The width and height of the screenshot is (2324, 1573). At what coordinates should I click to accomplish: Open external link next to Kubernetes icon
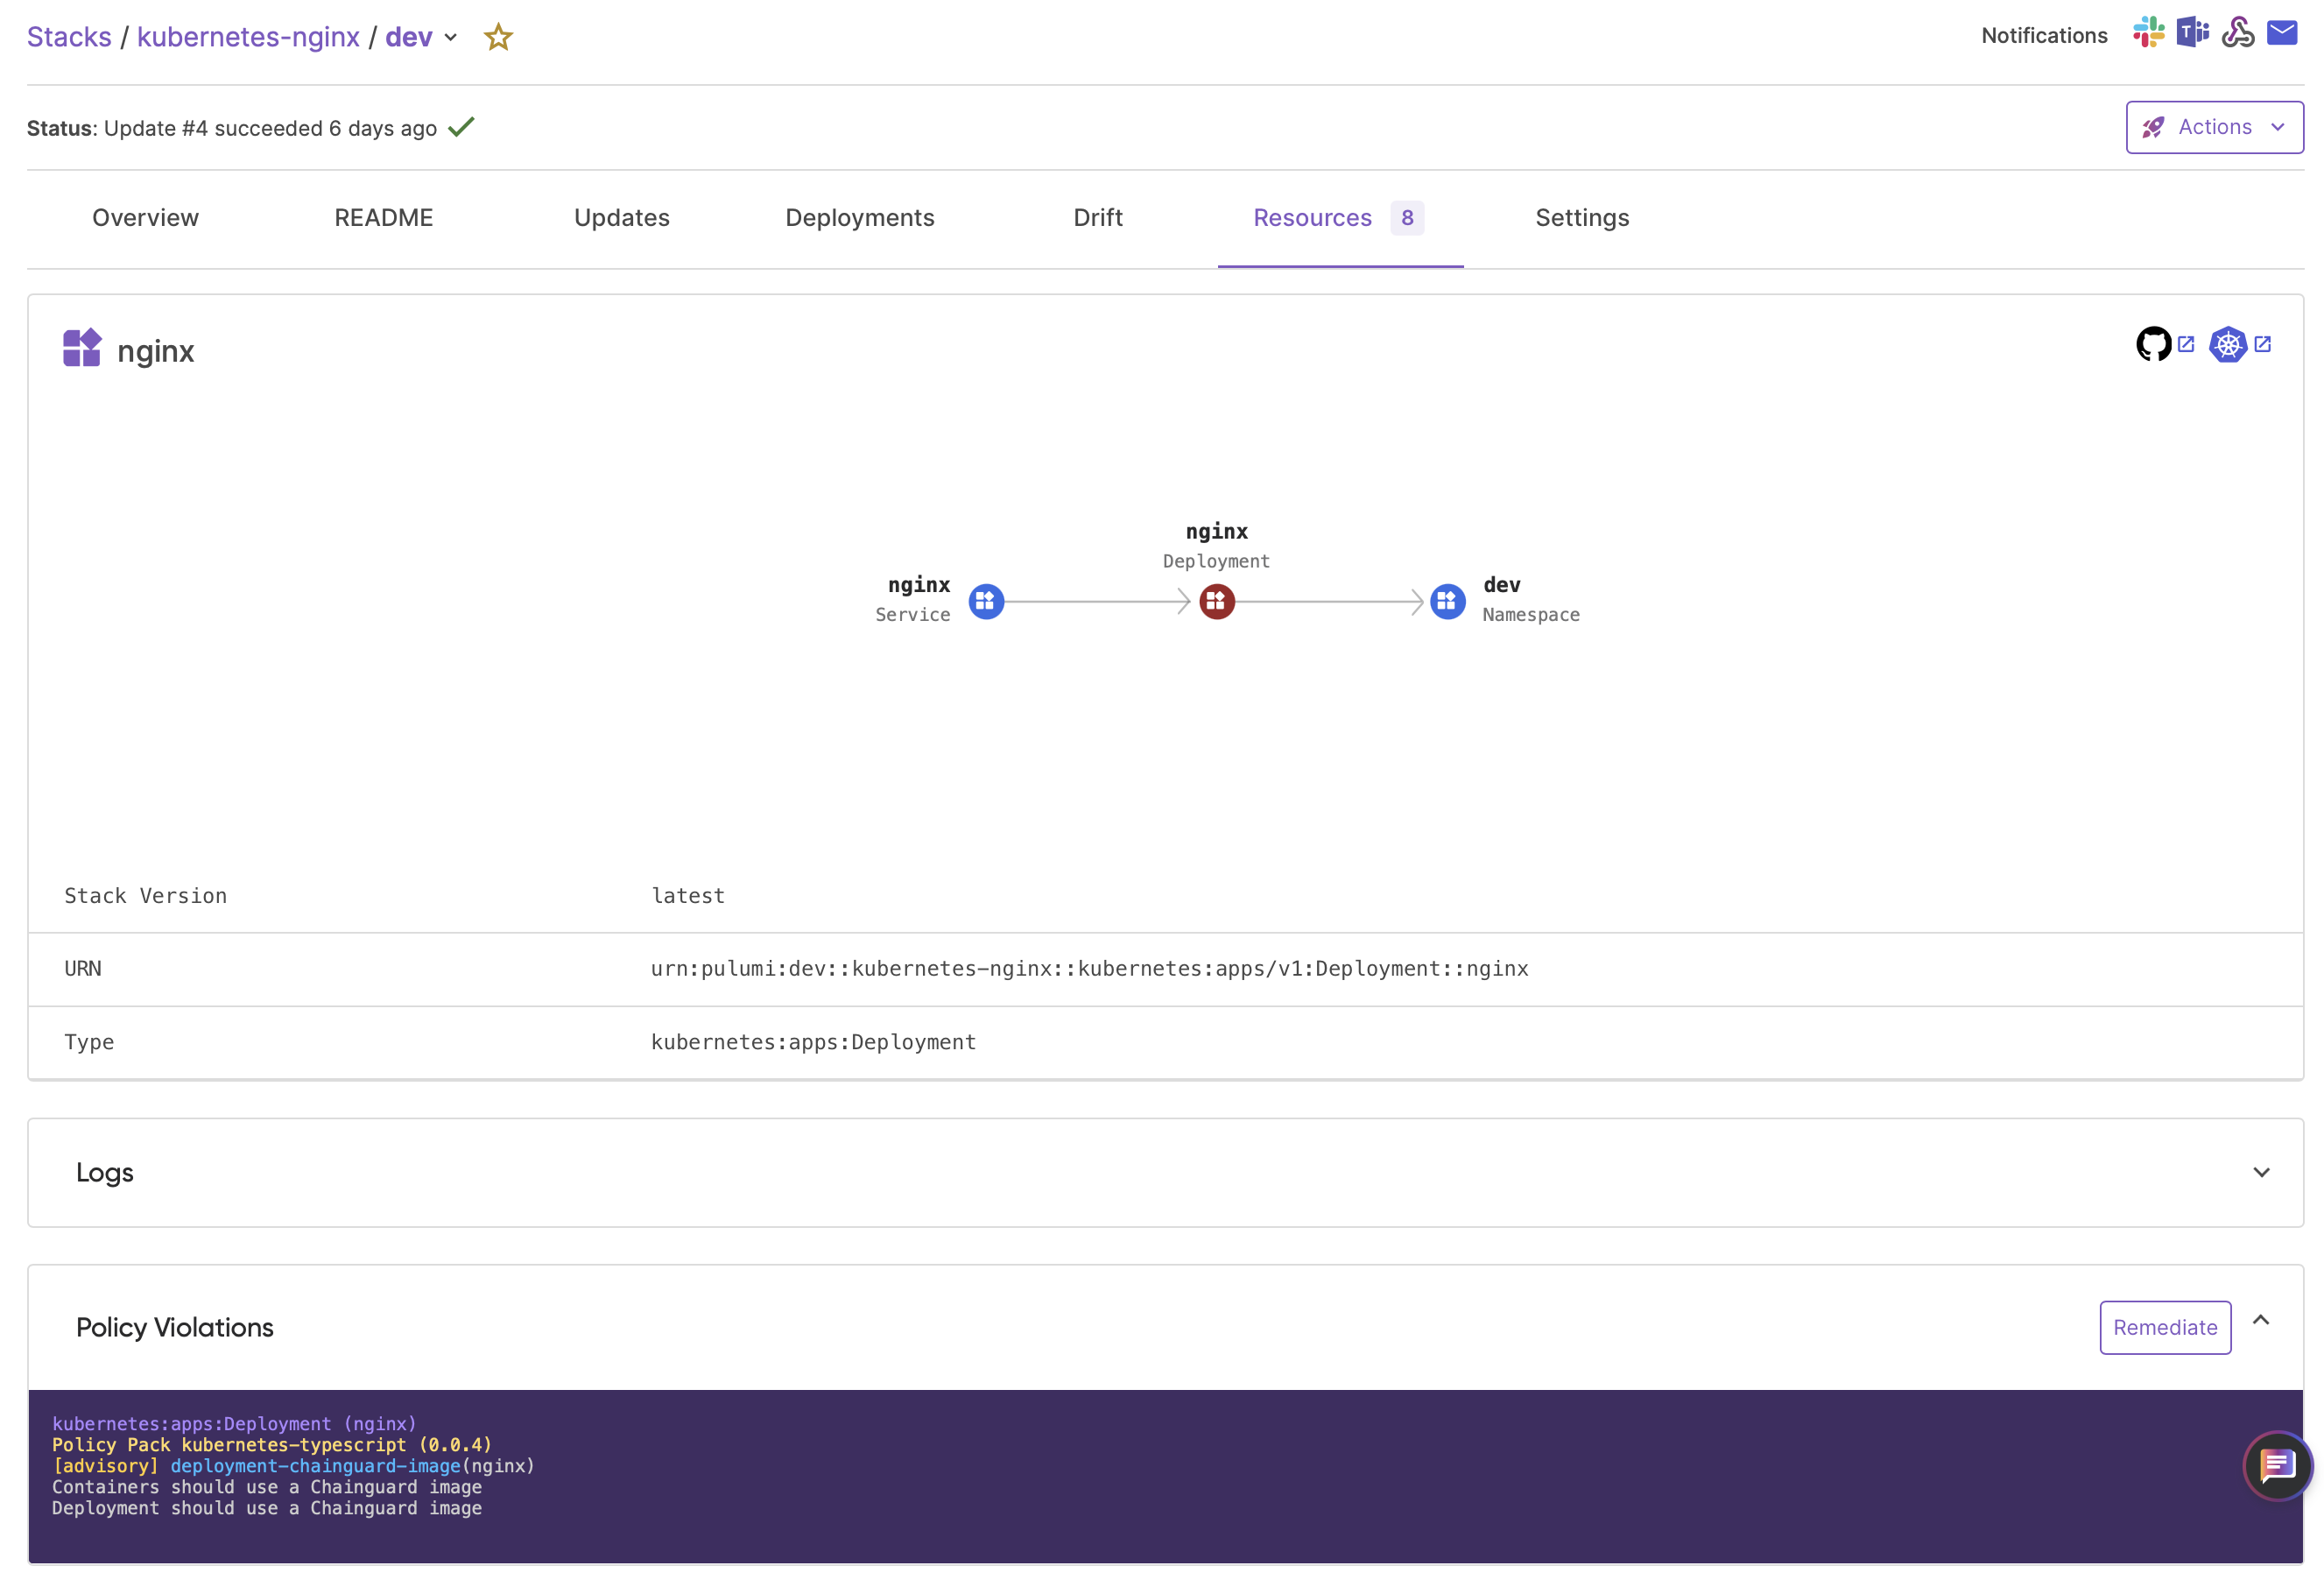2263,343
